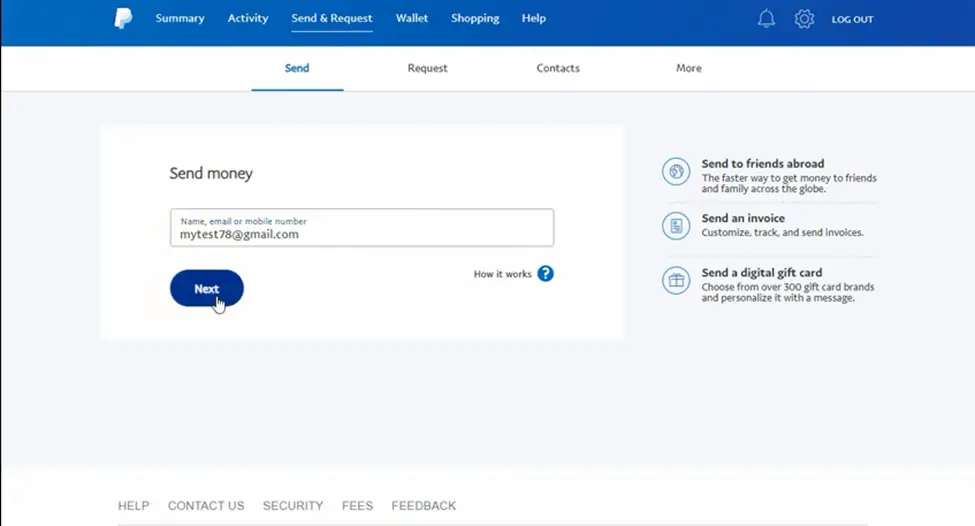The width and height of the screenshot is (975, 526).
Task: Open the Shopping menu item
Action: click(x=475, y=18)
